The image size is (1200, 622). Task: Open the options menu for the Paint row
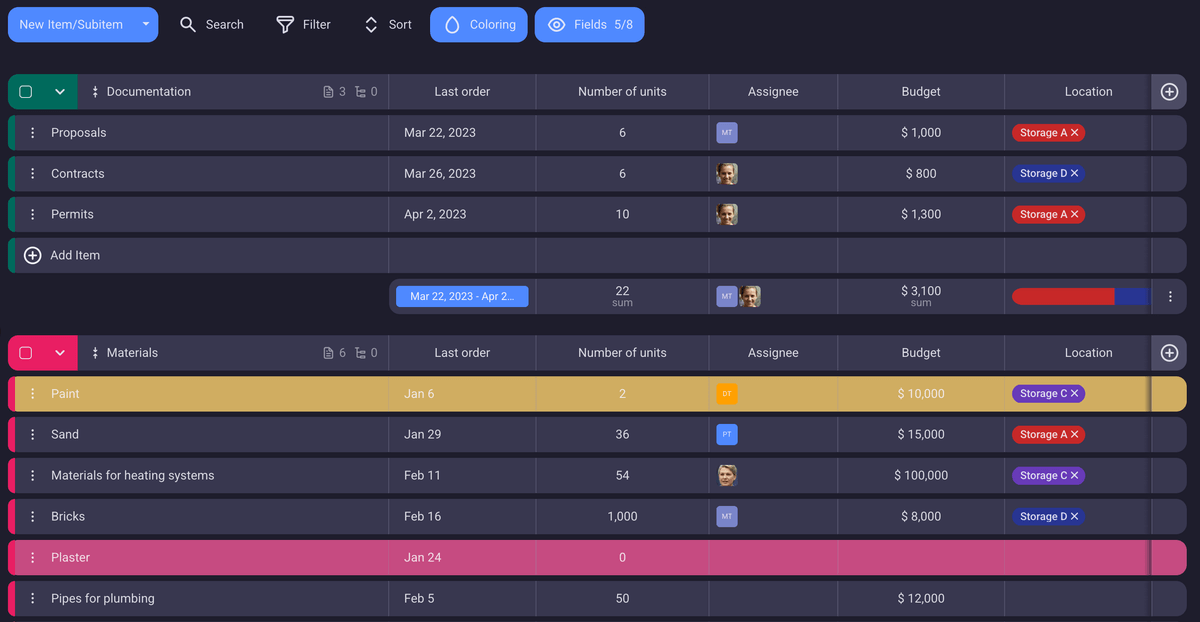[x=33, y=393]
